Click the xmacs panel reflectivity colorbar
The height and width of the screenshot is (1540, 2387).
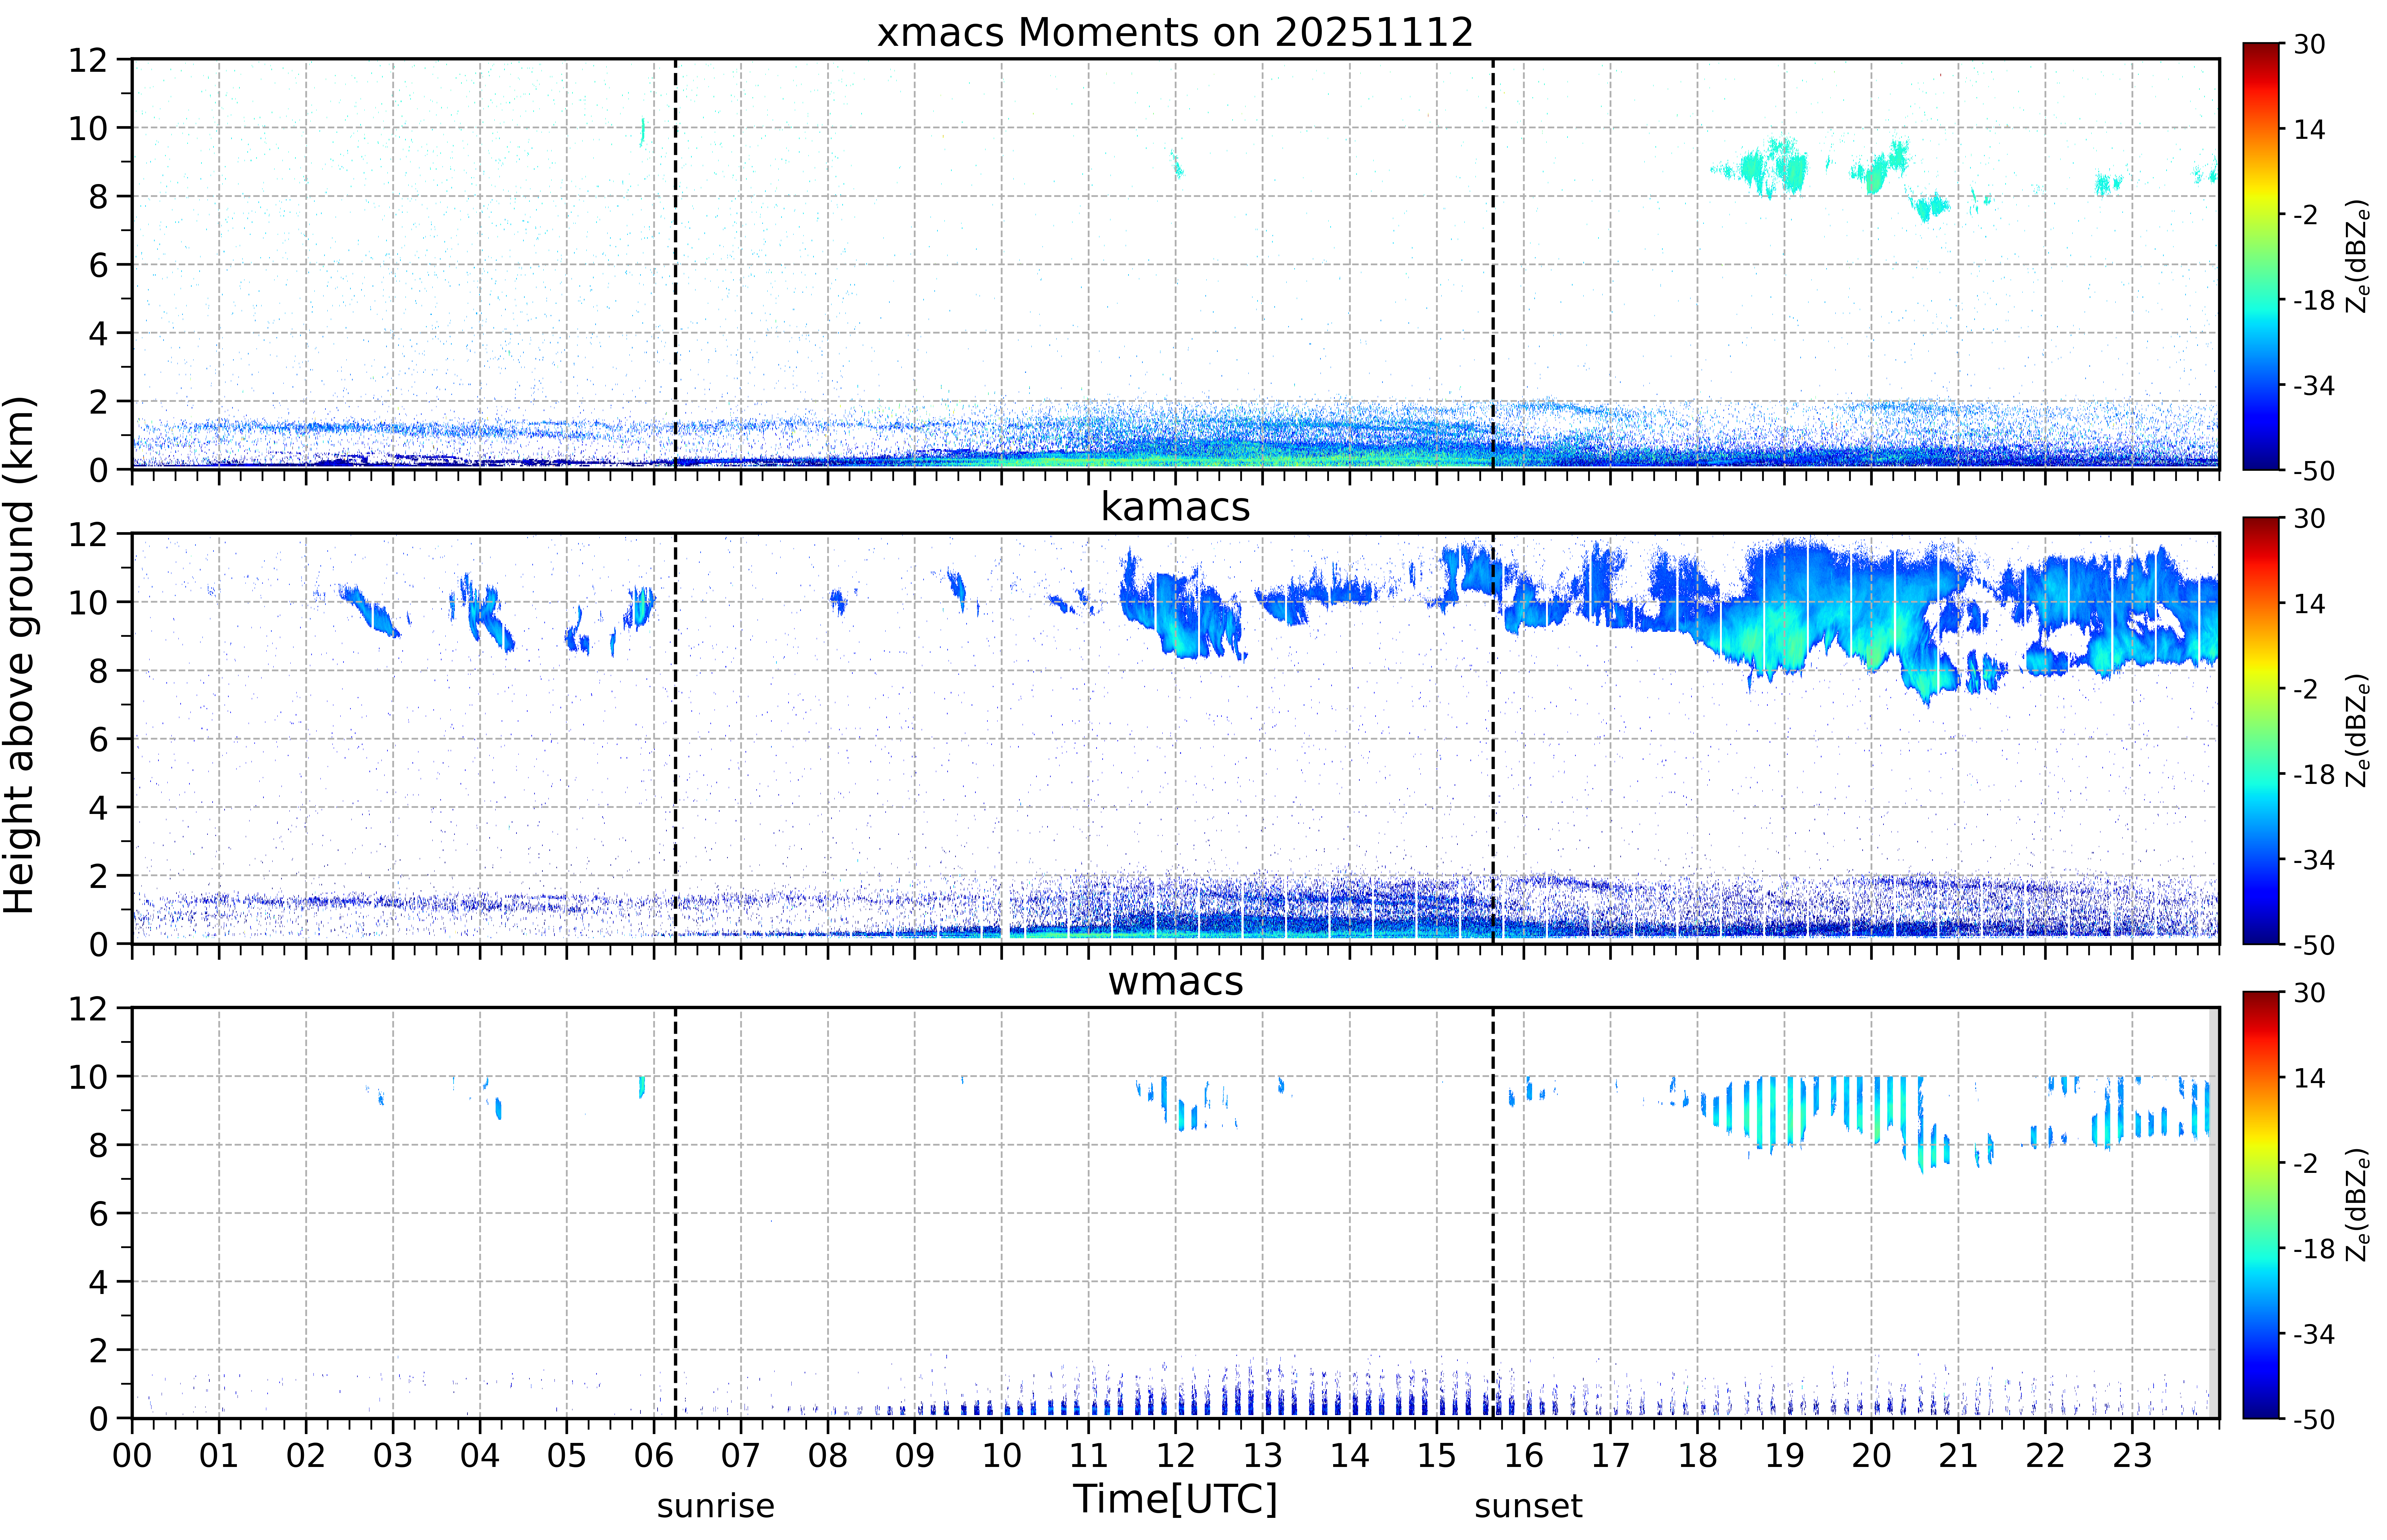2261,256
